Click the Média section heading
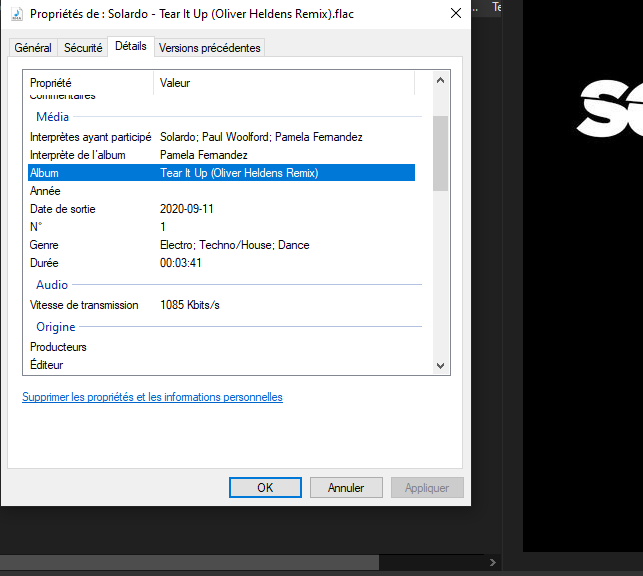Screen dimensions: 643x576 click(x=52, y=117)
